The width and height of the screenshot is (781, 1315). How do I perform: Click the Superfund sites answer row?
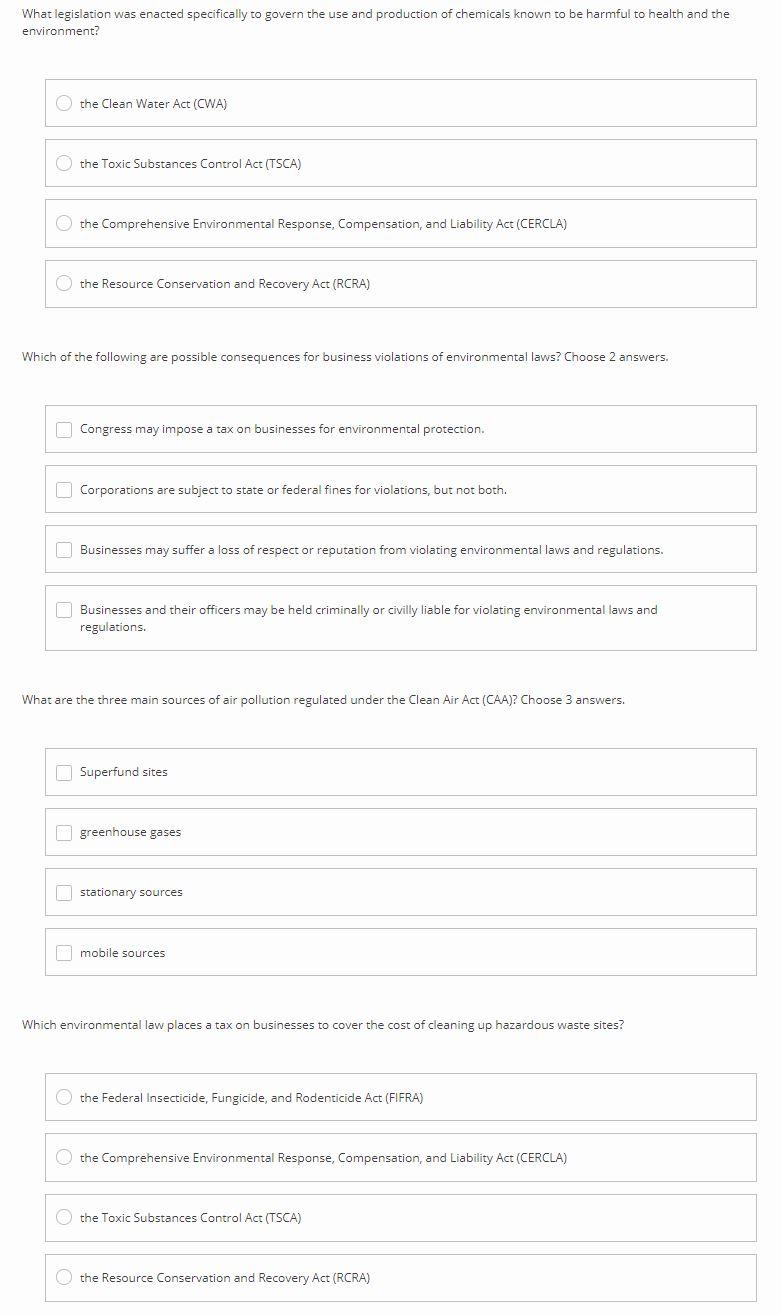coord(400,772)
